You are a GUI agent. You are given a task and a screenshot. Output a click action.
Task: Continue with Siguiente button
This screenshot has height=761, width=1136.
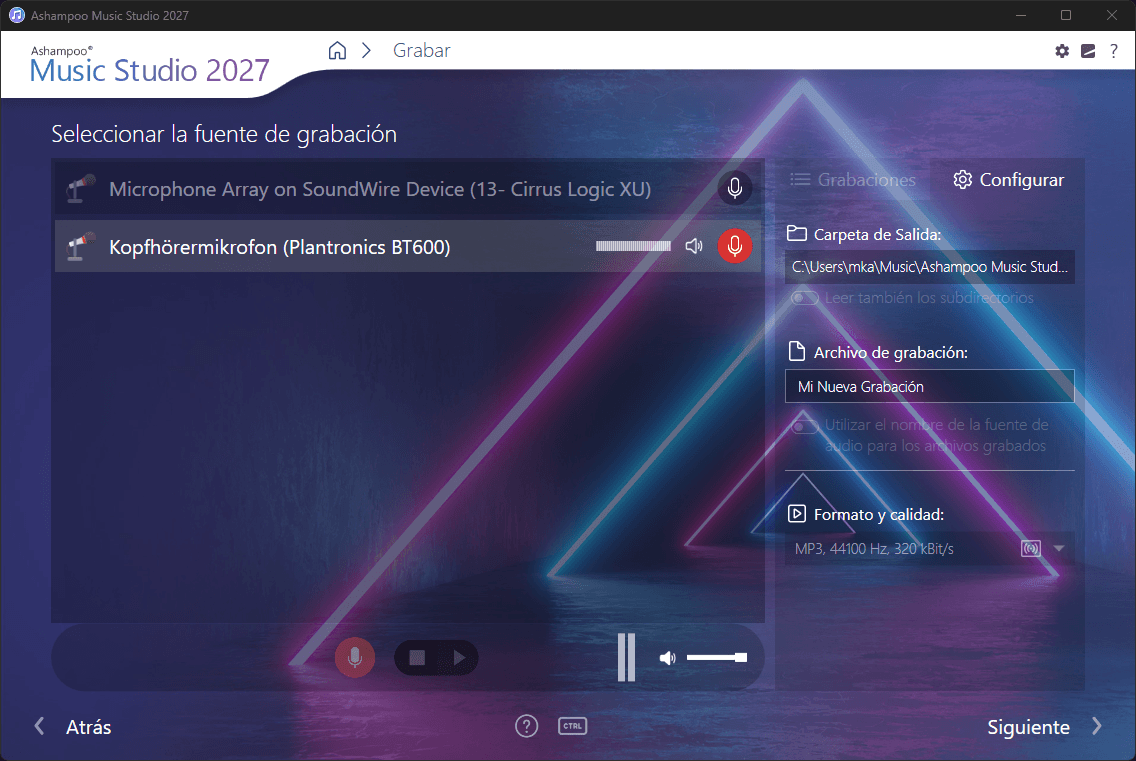[1028, 727]
